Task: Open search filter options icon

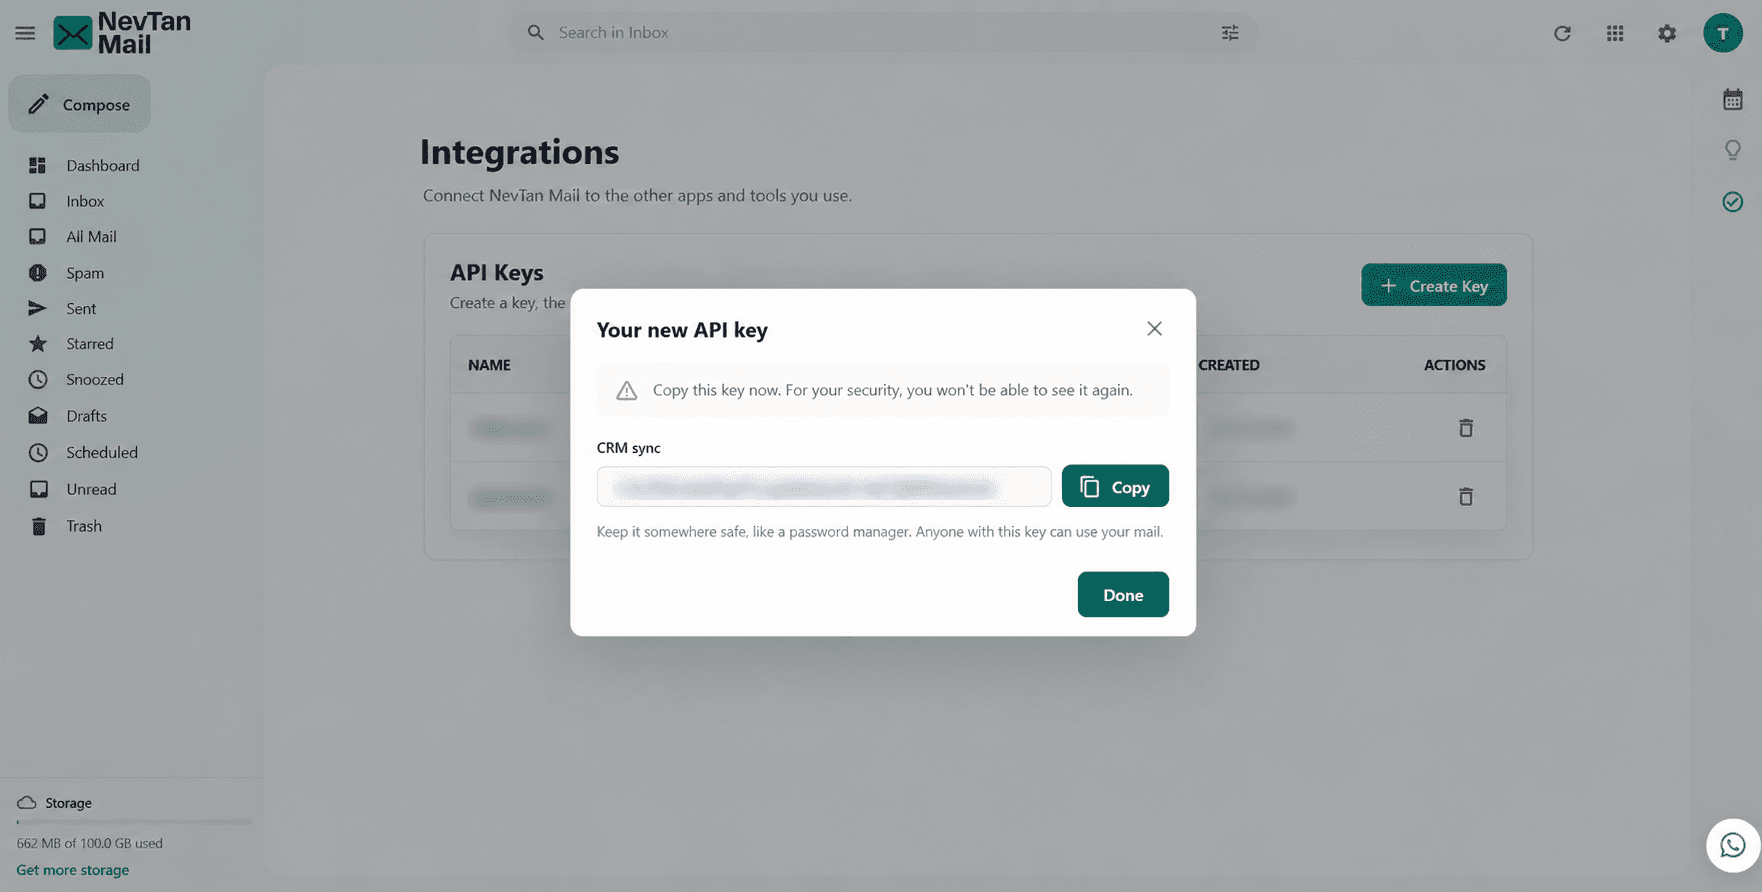Action: 1230,33
